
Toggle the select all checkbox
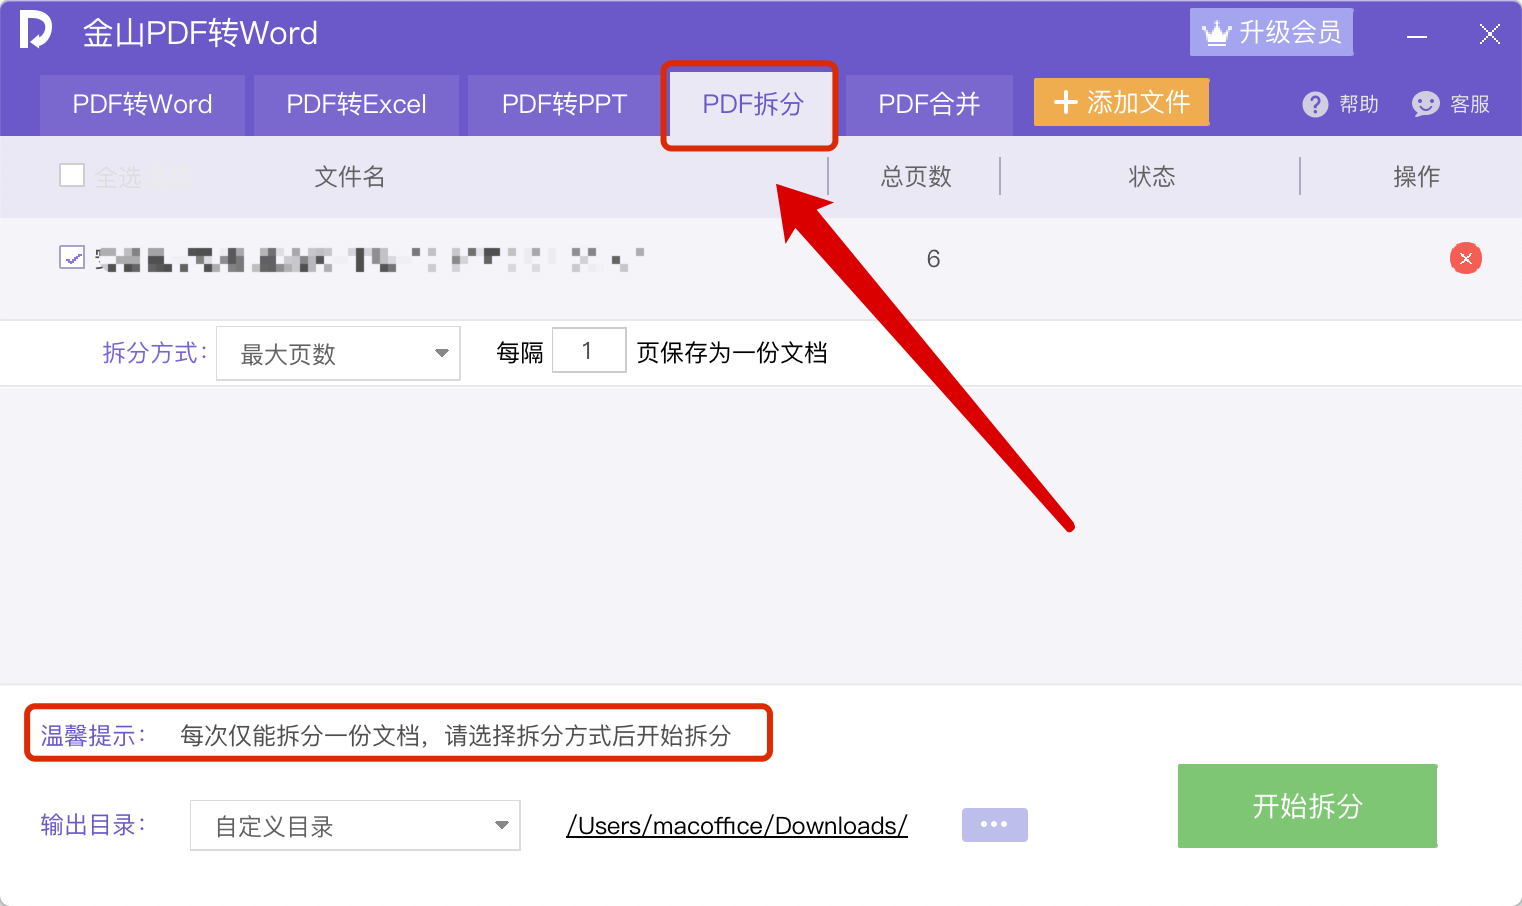[72, 176]
